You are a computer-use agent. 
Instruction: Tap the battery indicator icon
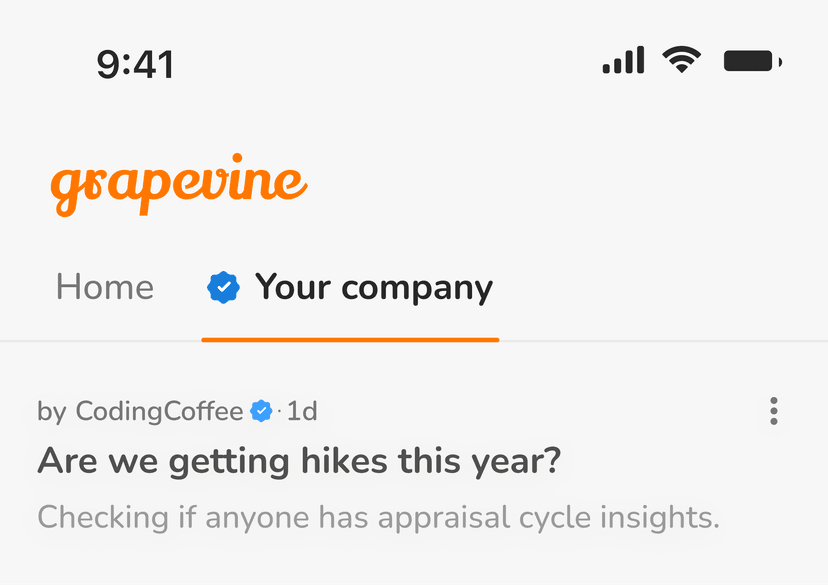point(751,62)
